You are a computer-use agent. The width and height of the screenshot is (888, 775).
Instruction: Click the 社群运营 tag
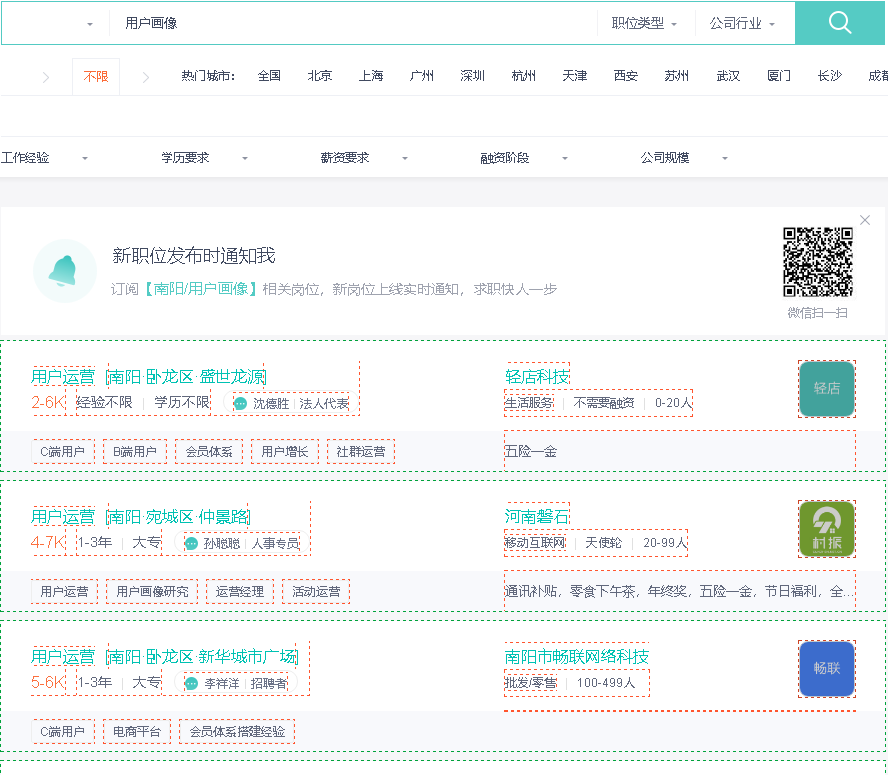(361, 452)
